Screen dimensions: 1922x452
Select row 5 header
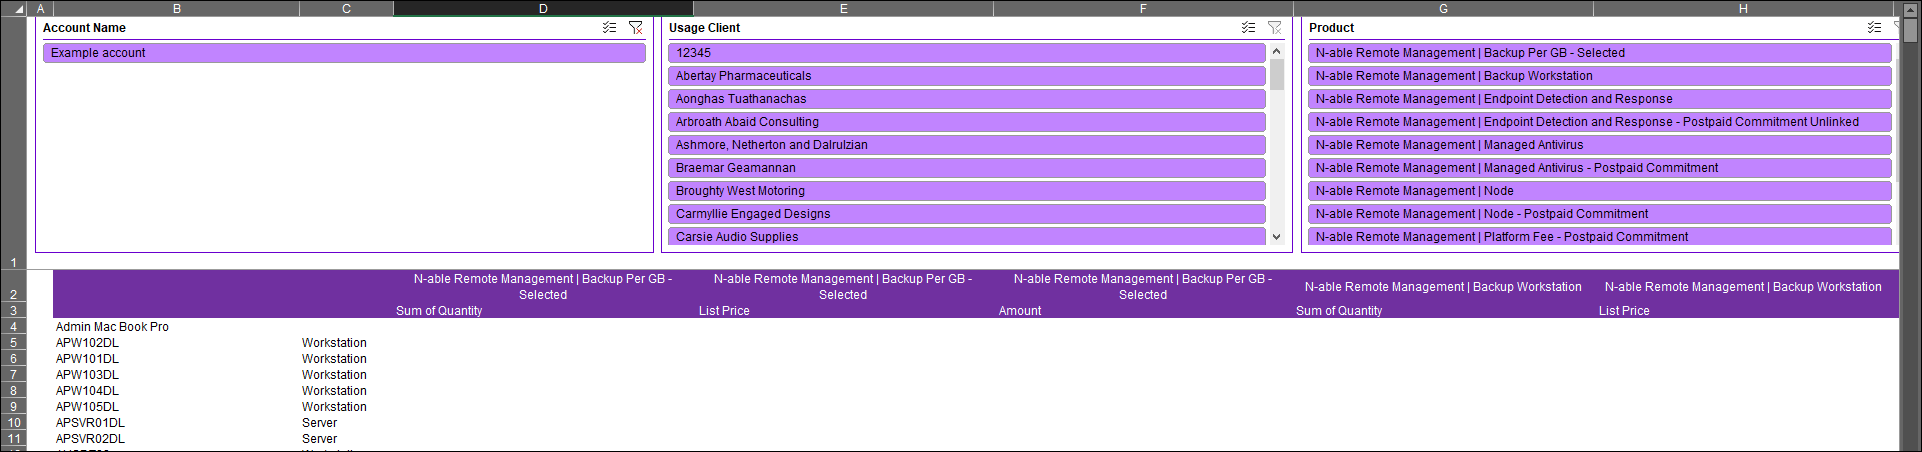pyautogui.click(x=14, y=343)
